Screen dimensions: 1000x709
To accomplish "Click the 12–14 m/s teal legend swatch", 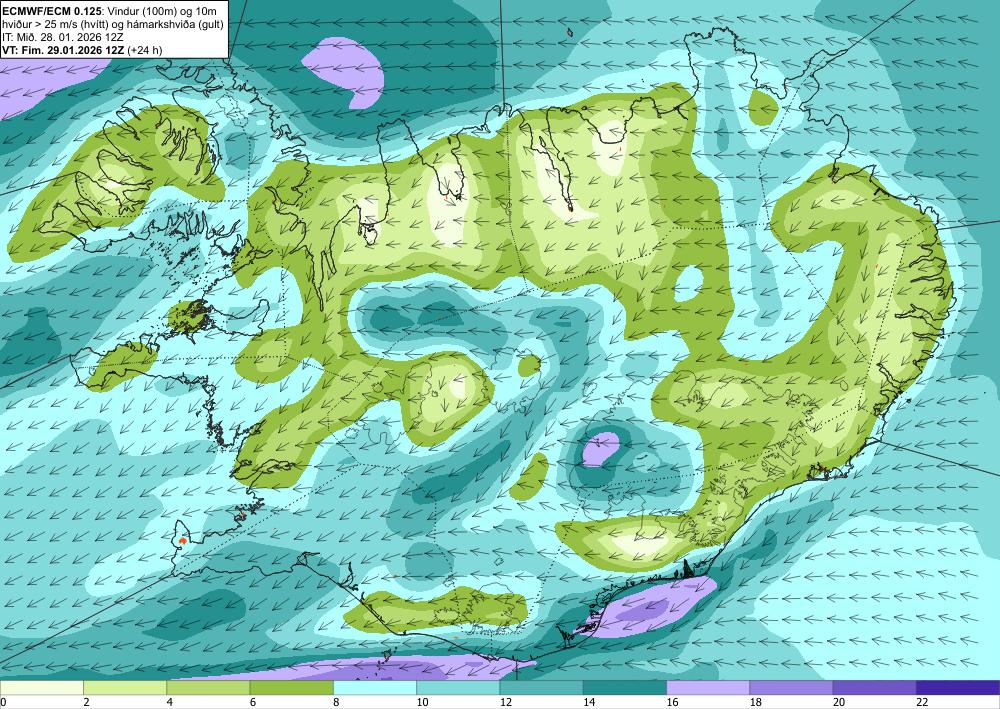I will tap(541, 687).
